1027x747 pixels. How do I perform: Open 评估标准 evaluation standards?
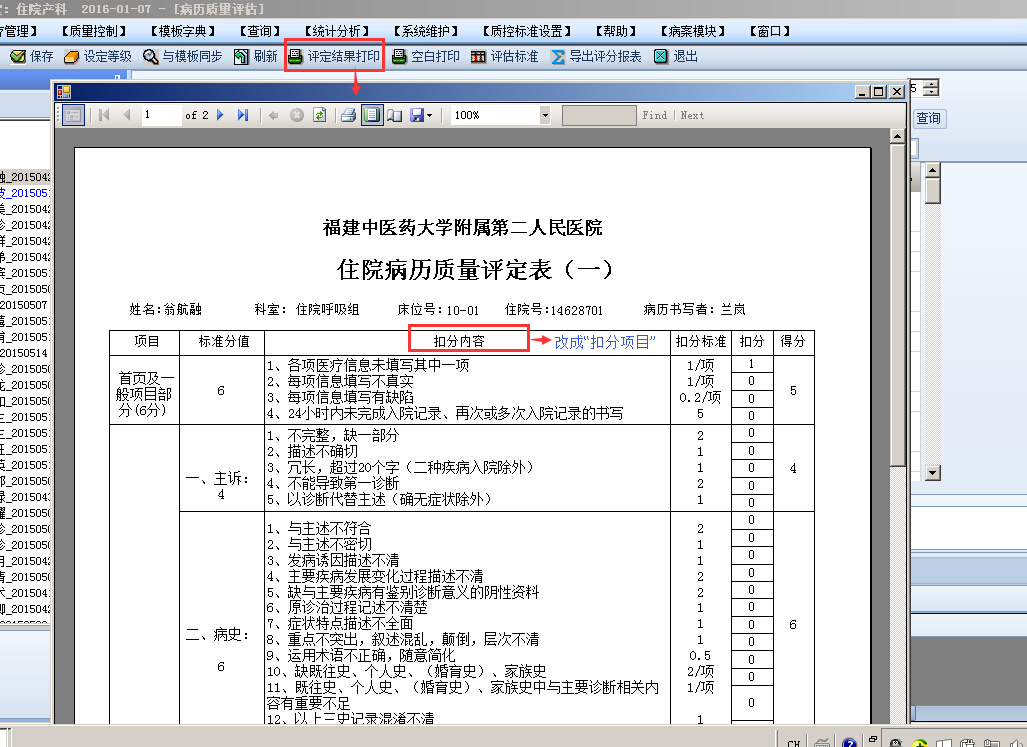click(504, 57)
